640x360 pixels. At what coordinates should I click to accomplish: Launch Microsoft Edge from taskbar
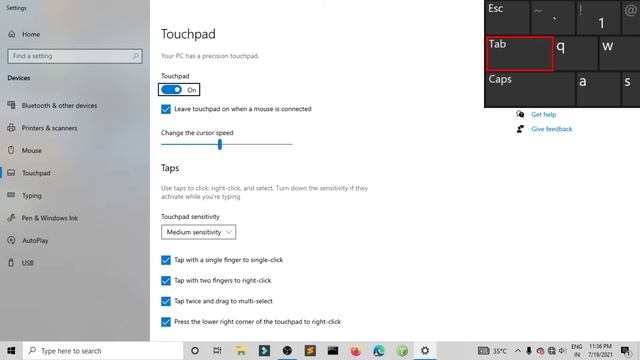379,351
